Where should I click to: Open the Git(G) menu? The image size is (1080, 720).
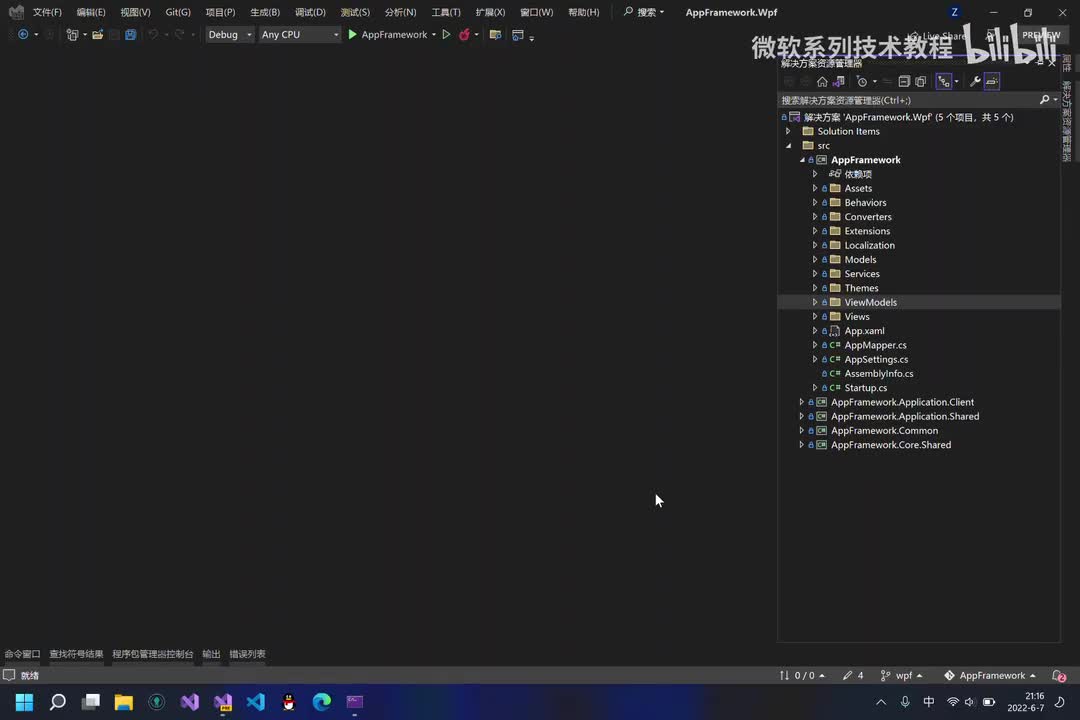[x=178, y=12]
